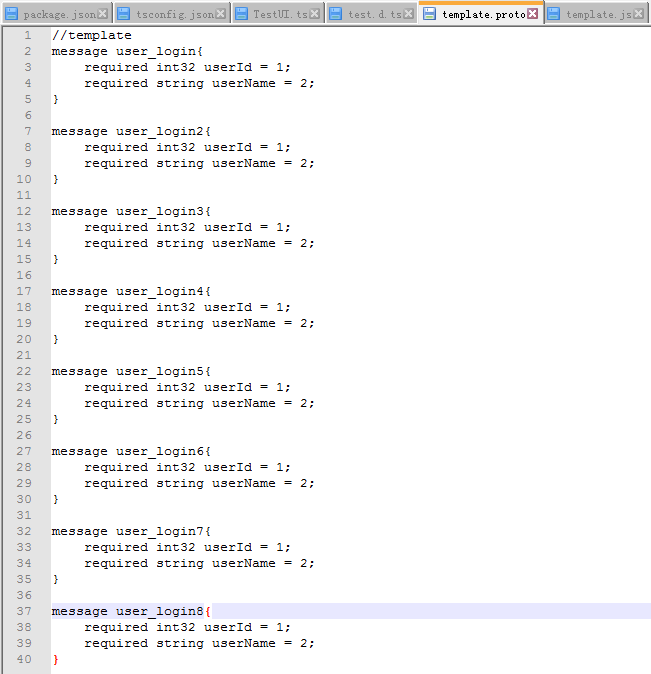Switch to the package.json tab
This screenshot has width=651, height=674.
(56, 14)
